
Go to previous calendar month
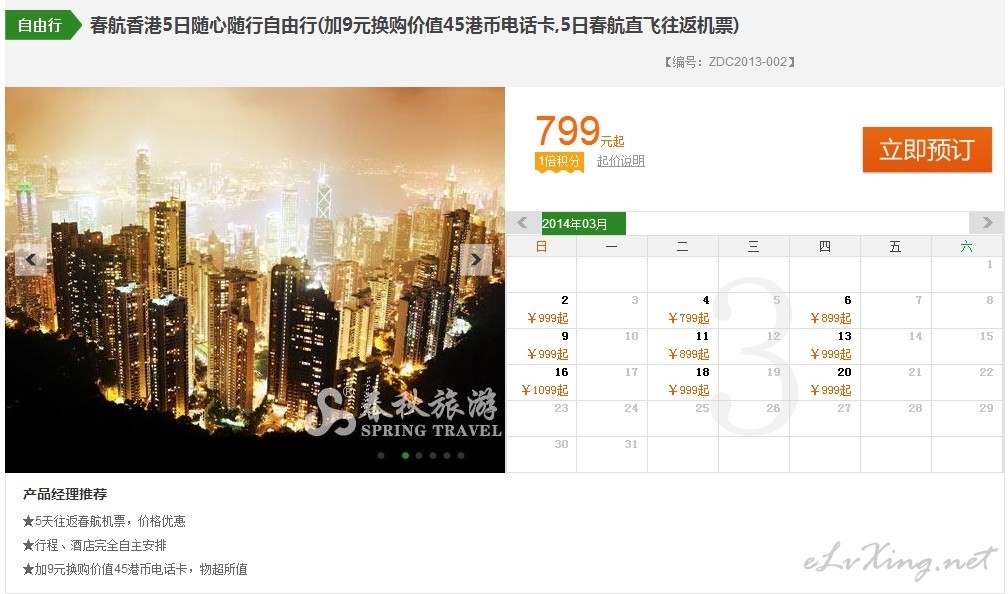[x=522, y=223]
